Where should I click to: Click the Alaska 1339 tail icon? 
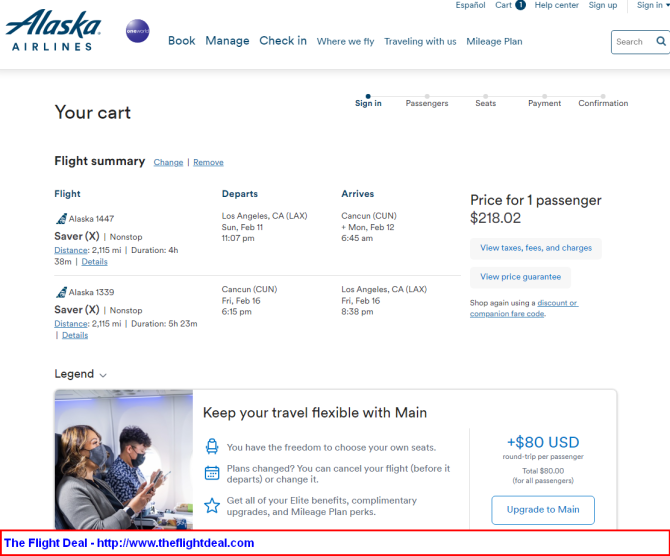point(61,292)
